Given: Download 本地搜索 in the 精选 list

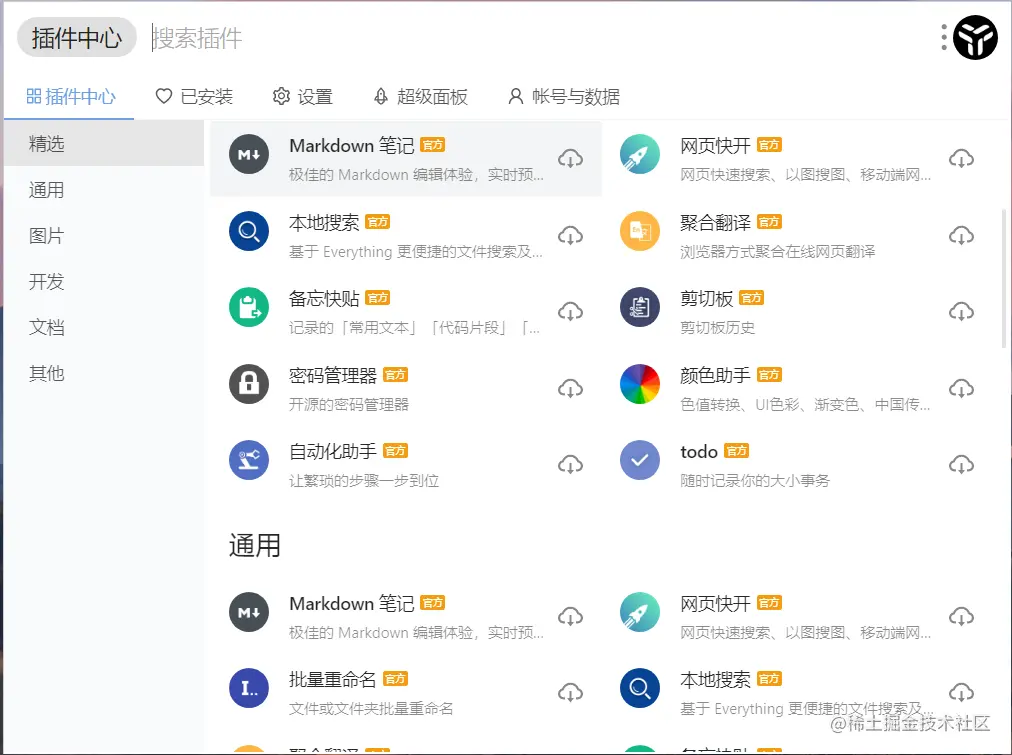Looking at the screenshot, I should [571, 235].
